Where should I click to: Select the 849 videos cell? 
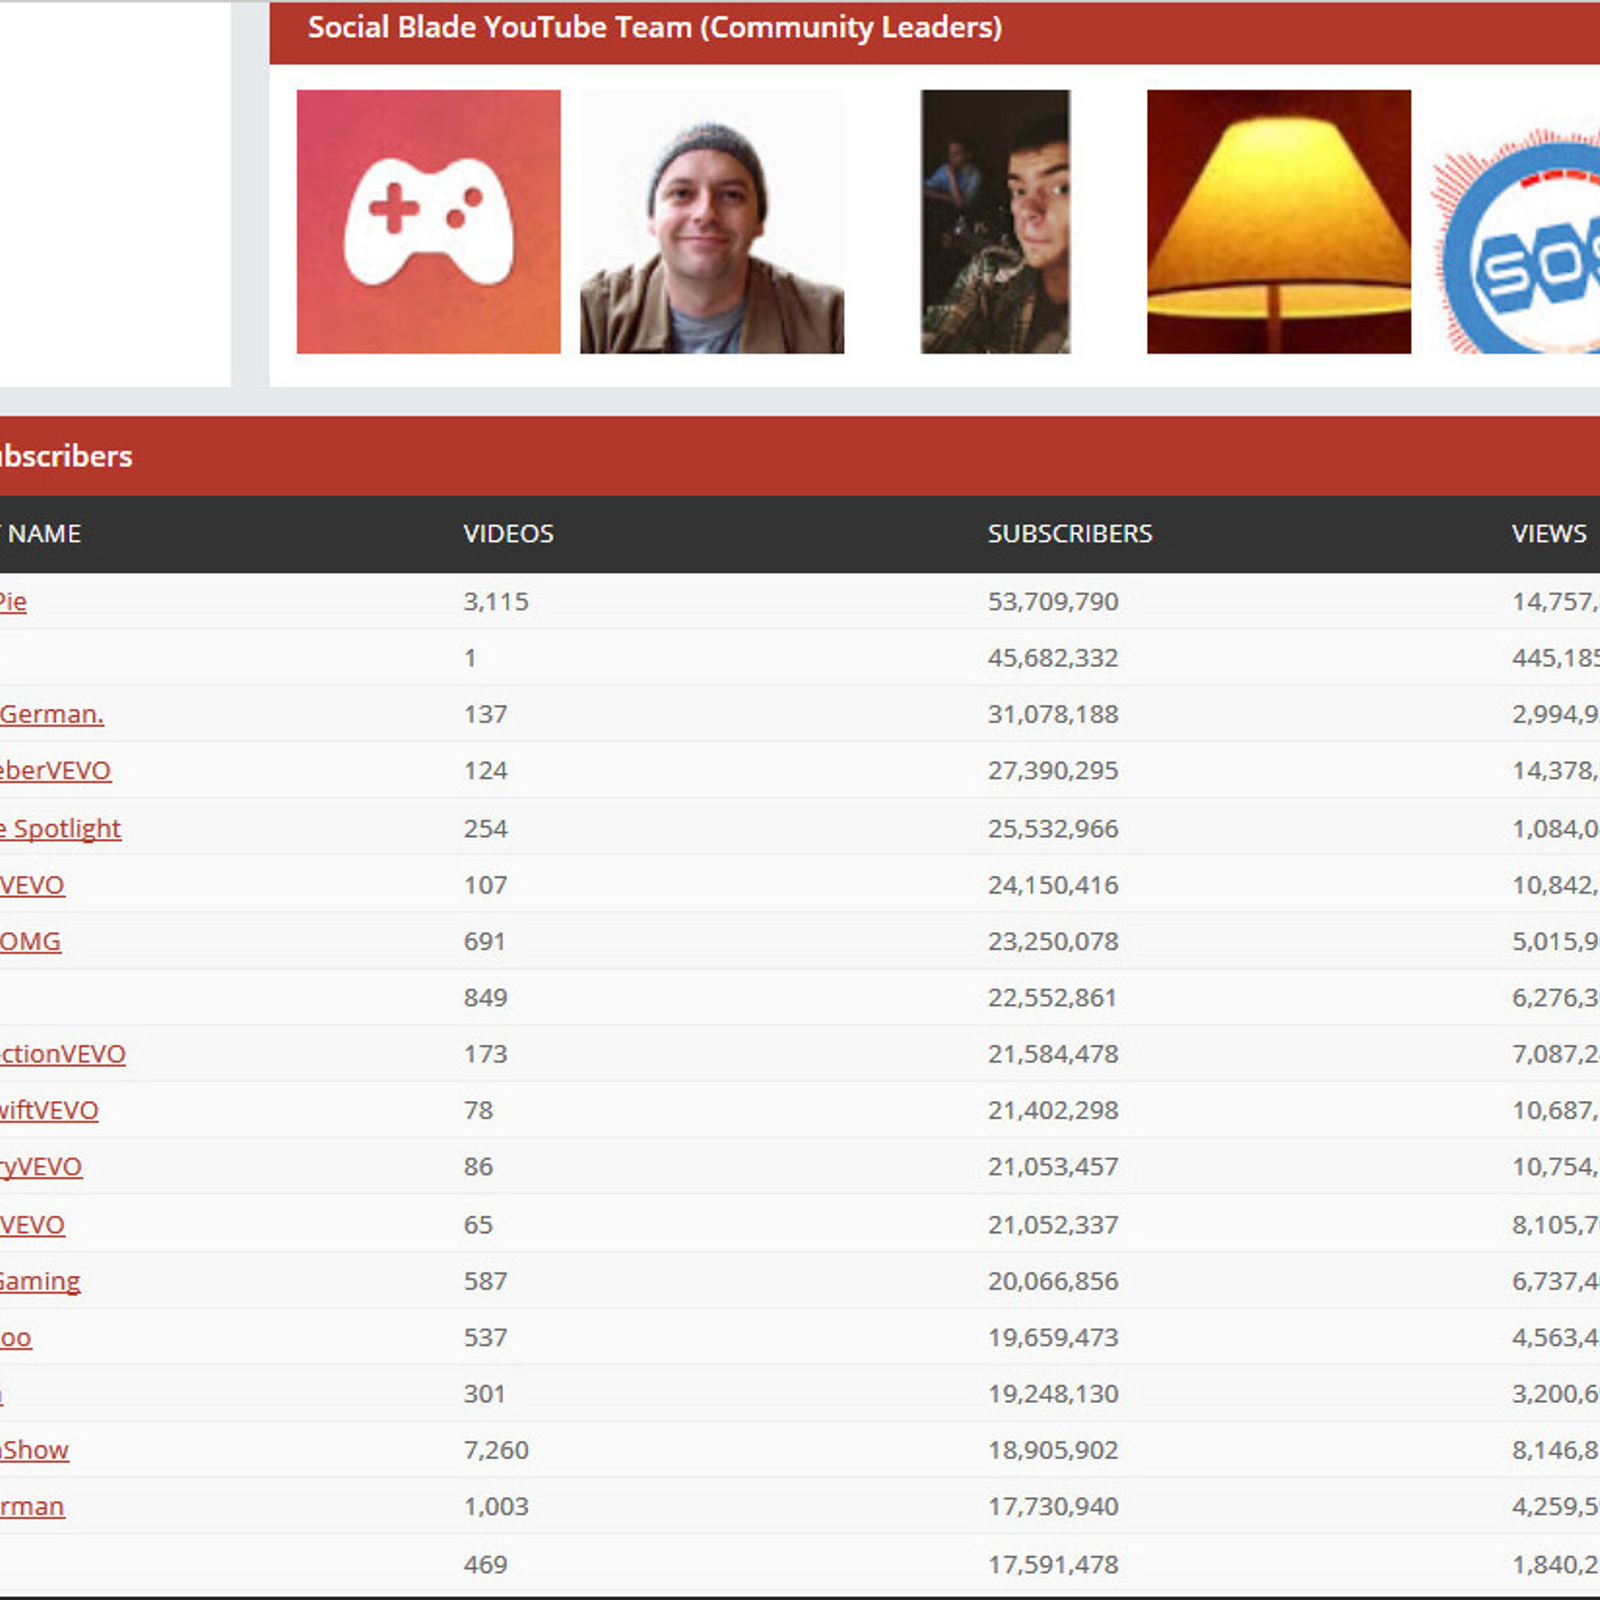coord(485,997)
